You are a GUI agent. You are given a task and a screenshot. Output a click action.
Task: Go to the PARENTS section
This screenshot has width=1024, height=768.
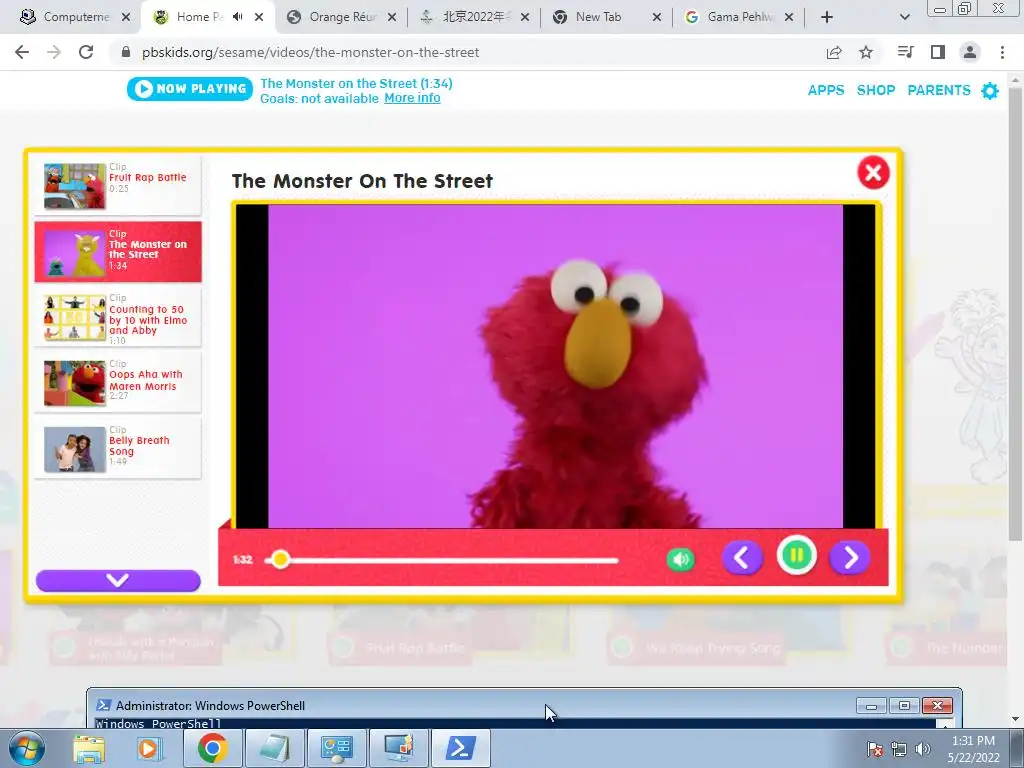(939, 90)
